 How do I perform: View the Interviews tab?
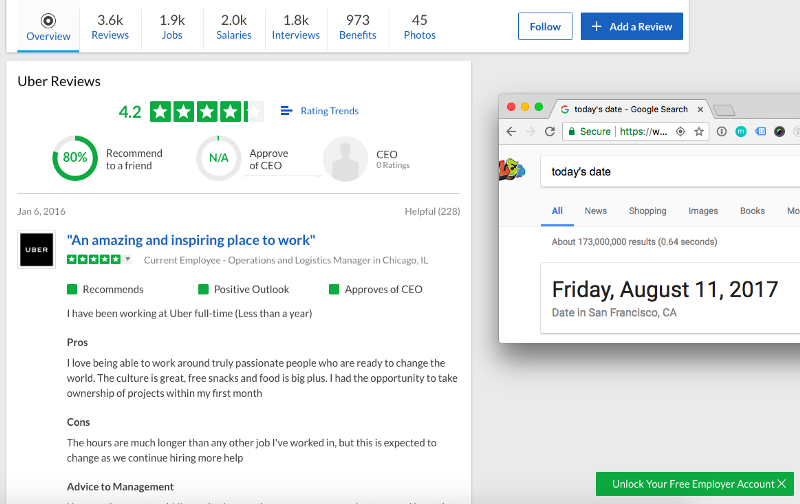(x=296, y=27)
